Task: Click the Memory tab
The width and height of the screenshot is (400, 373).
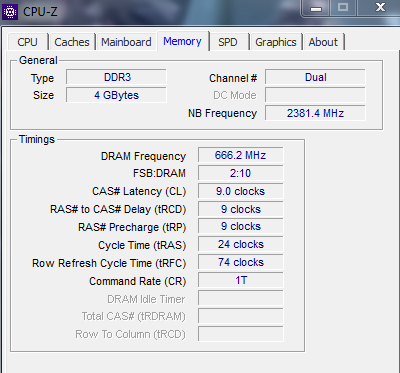Action: (182, 41)
